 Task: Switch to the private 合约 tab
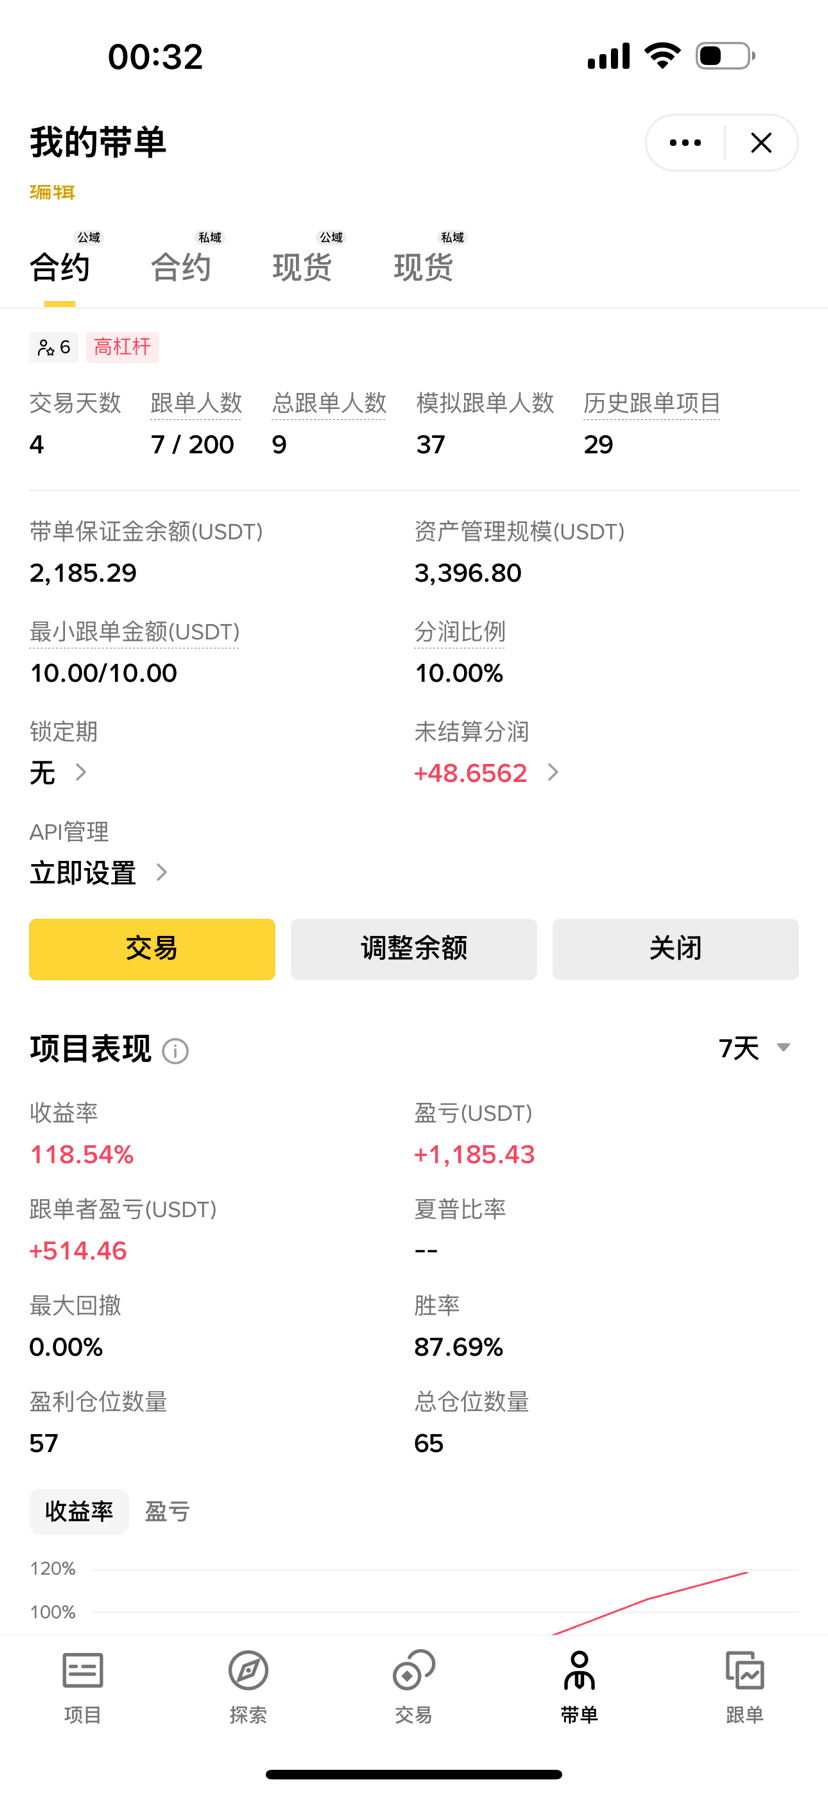click(x=182, y=266)
